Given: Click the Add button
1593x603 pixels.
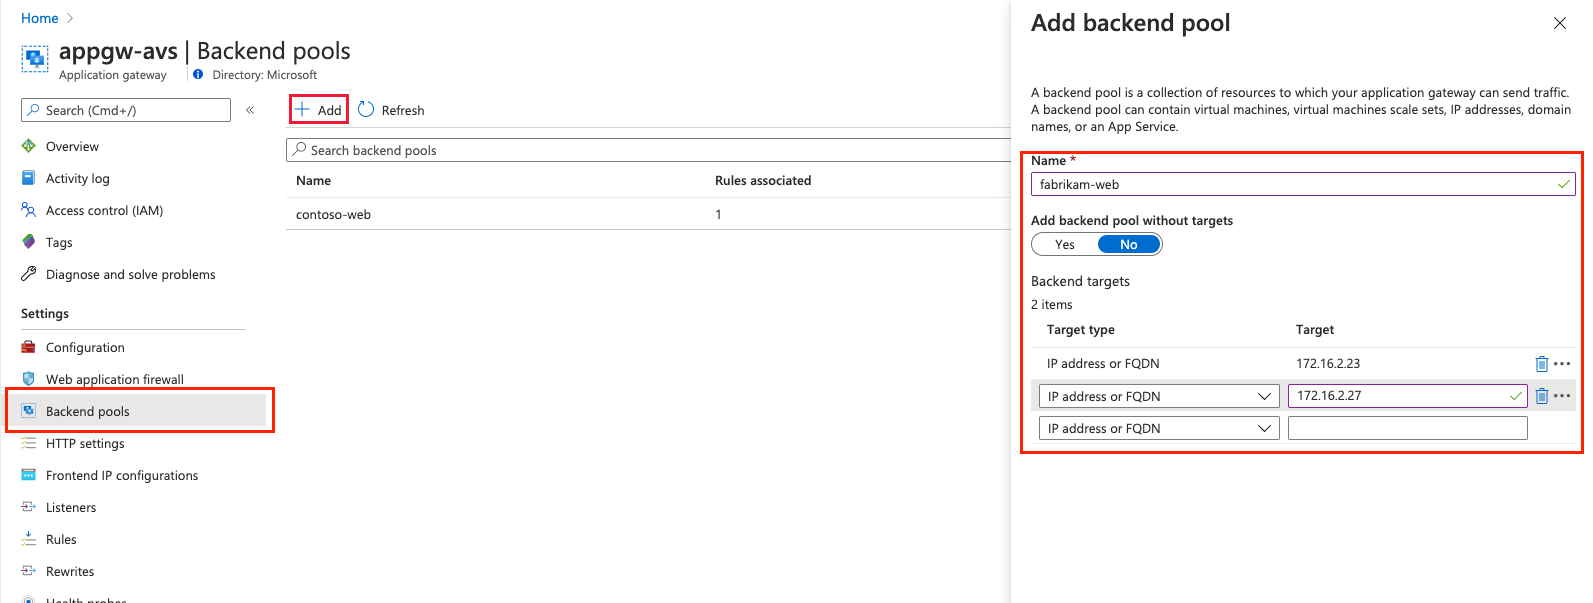Looking at the screenshot, I should [x=319, y=110].
